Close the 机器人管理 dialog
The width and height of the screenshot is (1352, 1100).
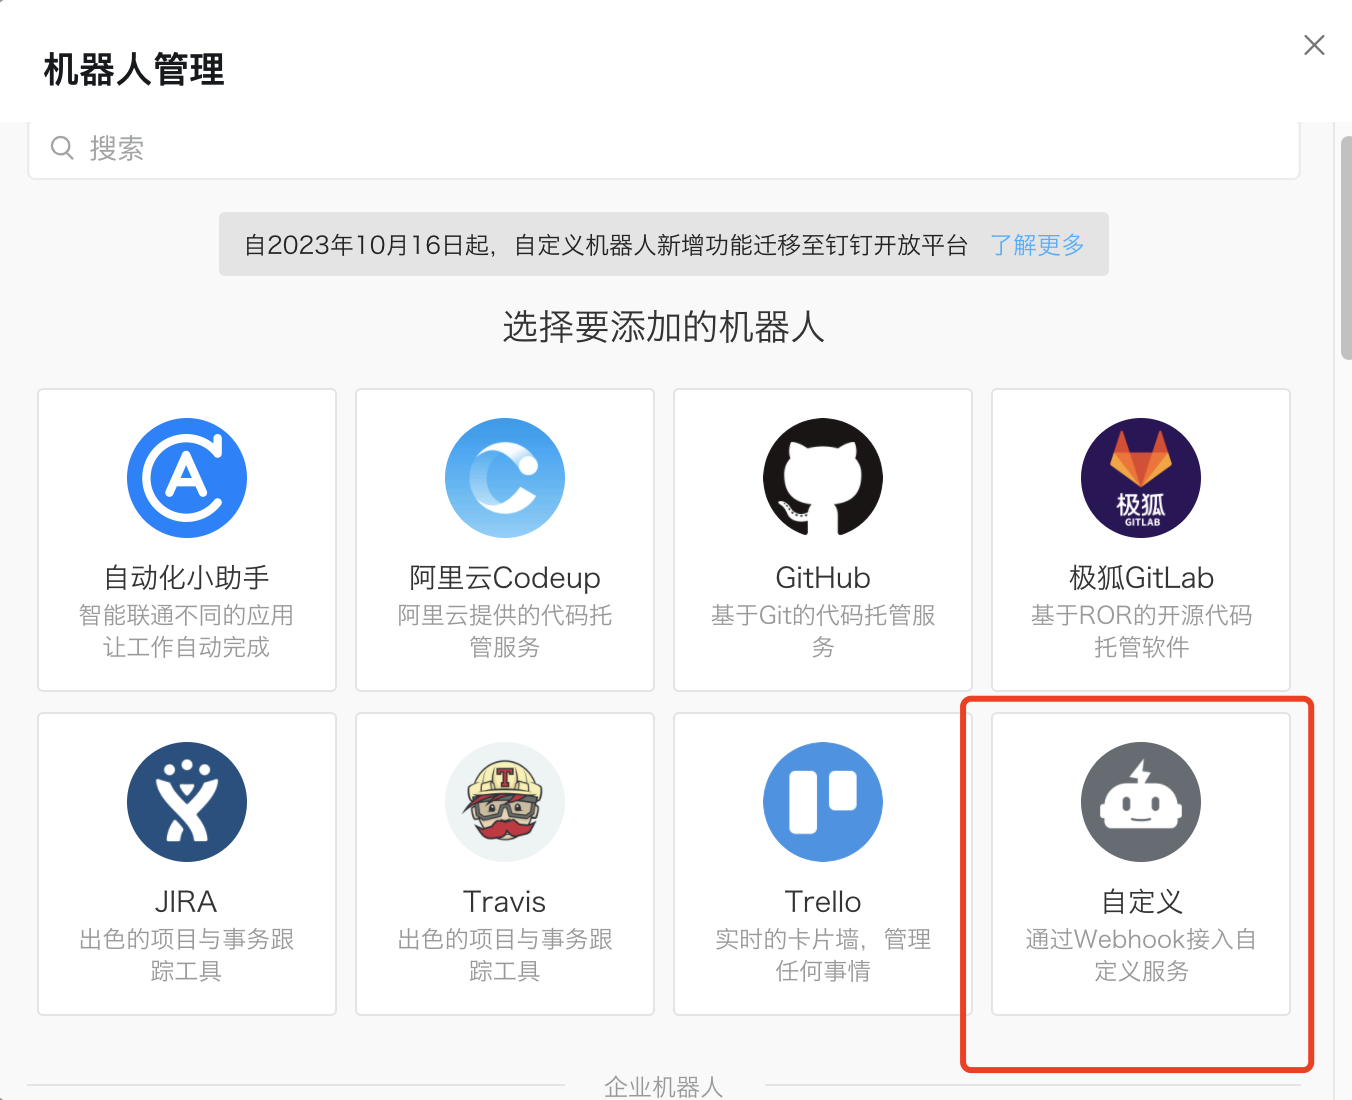pyautogui.click(x=1314, y=45)
